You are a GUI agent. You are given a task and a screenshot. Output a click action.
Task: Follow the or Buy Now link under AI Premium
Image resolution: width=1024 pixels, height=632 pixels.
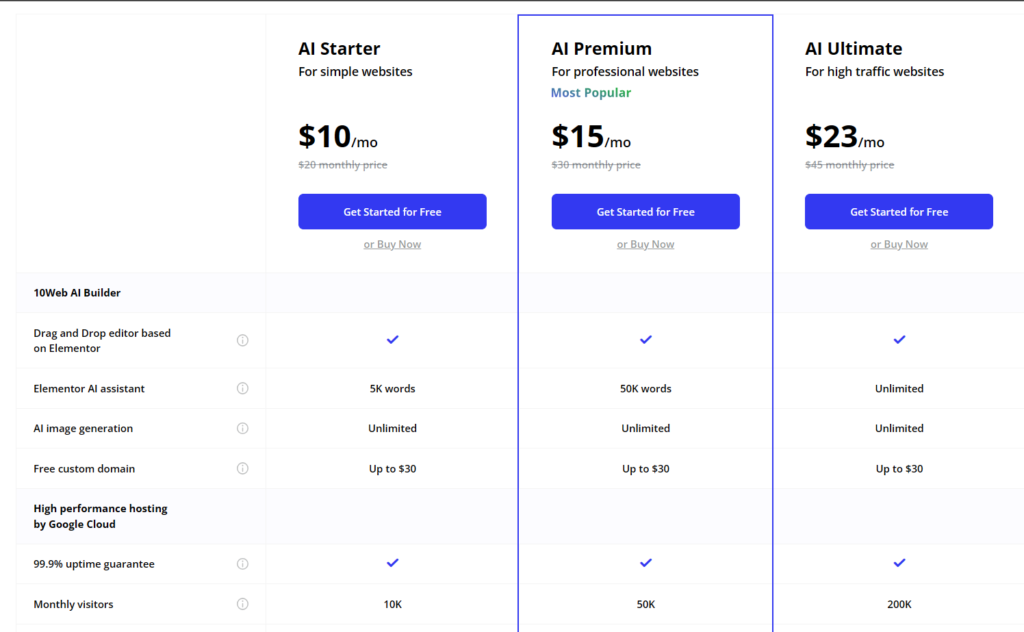pos(646,244)
